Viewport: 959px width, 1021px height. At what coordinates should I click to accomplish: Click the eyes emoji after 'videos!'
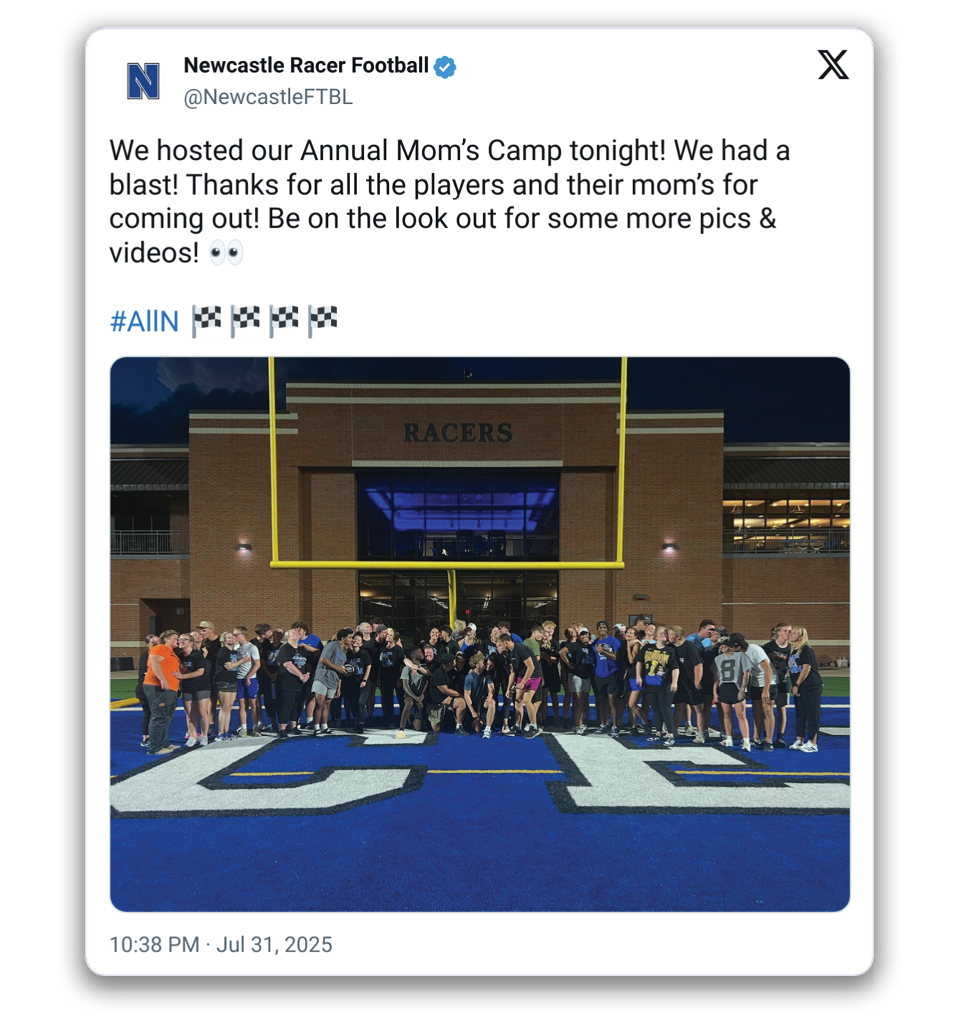click(226, 253)
